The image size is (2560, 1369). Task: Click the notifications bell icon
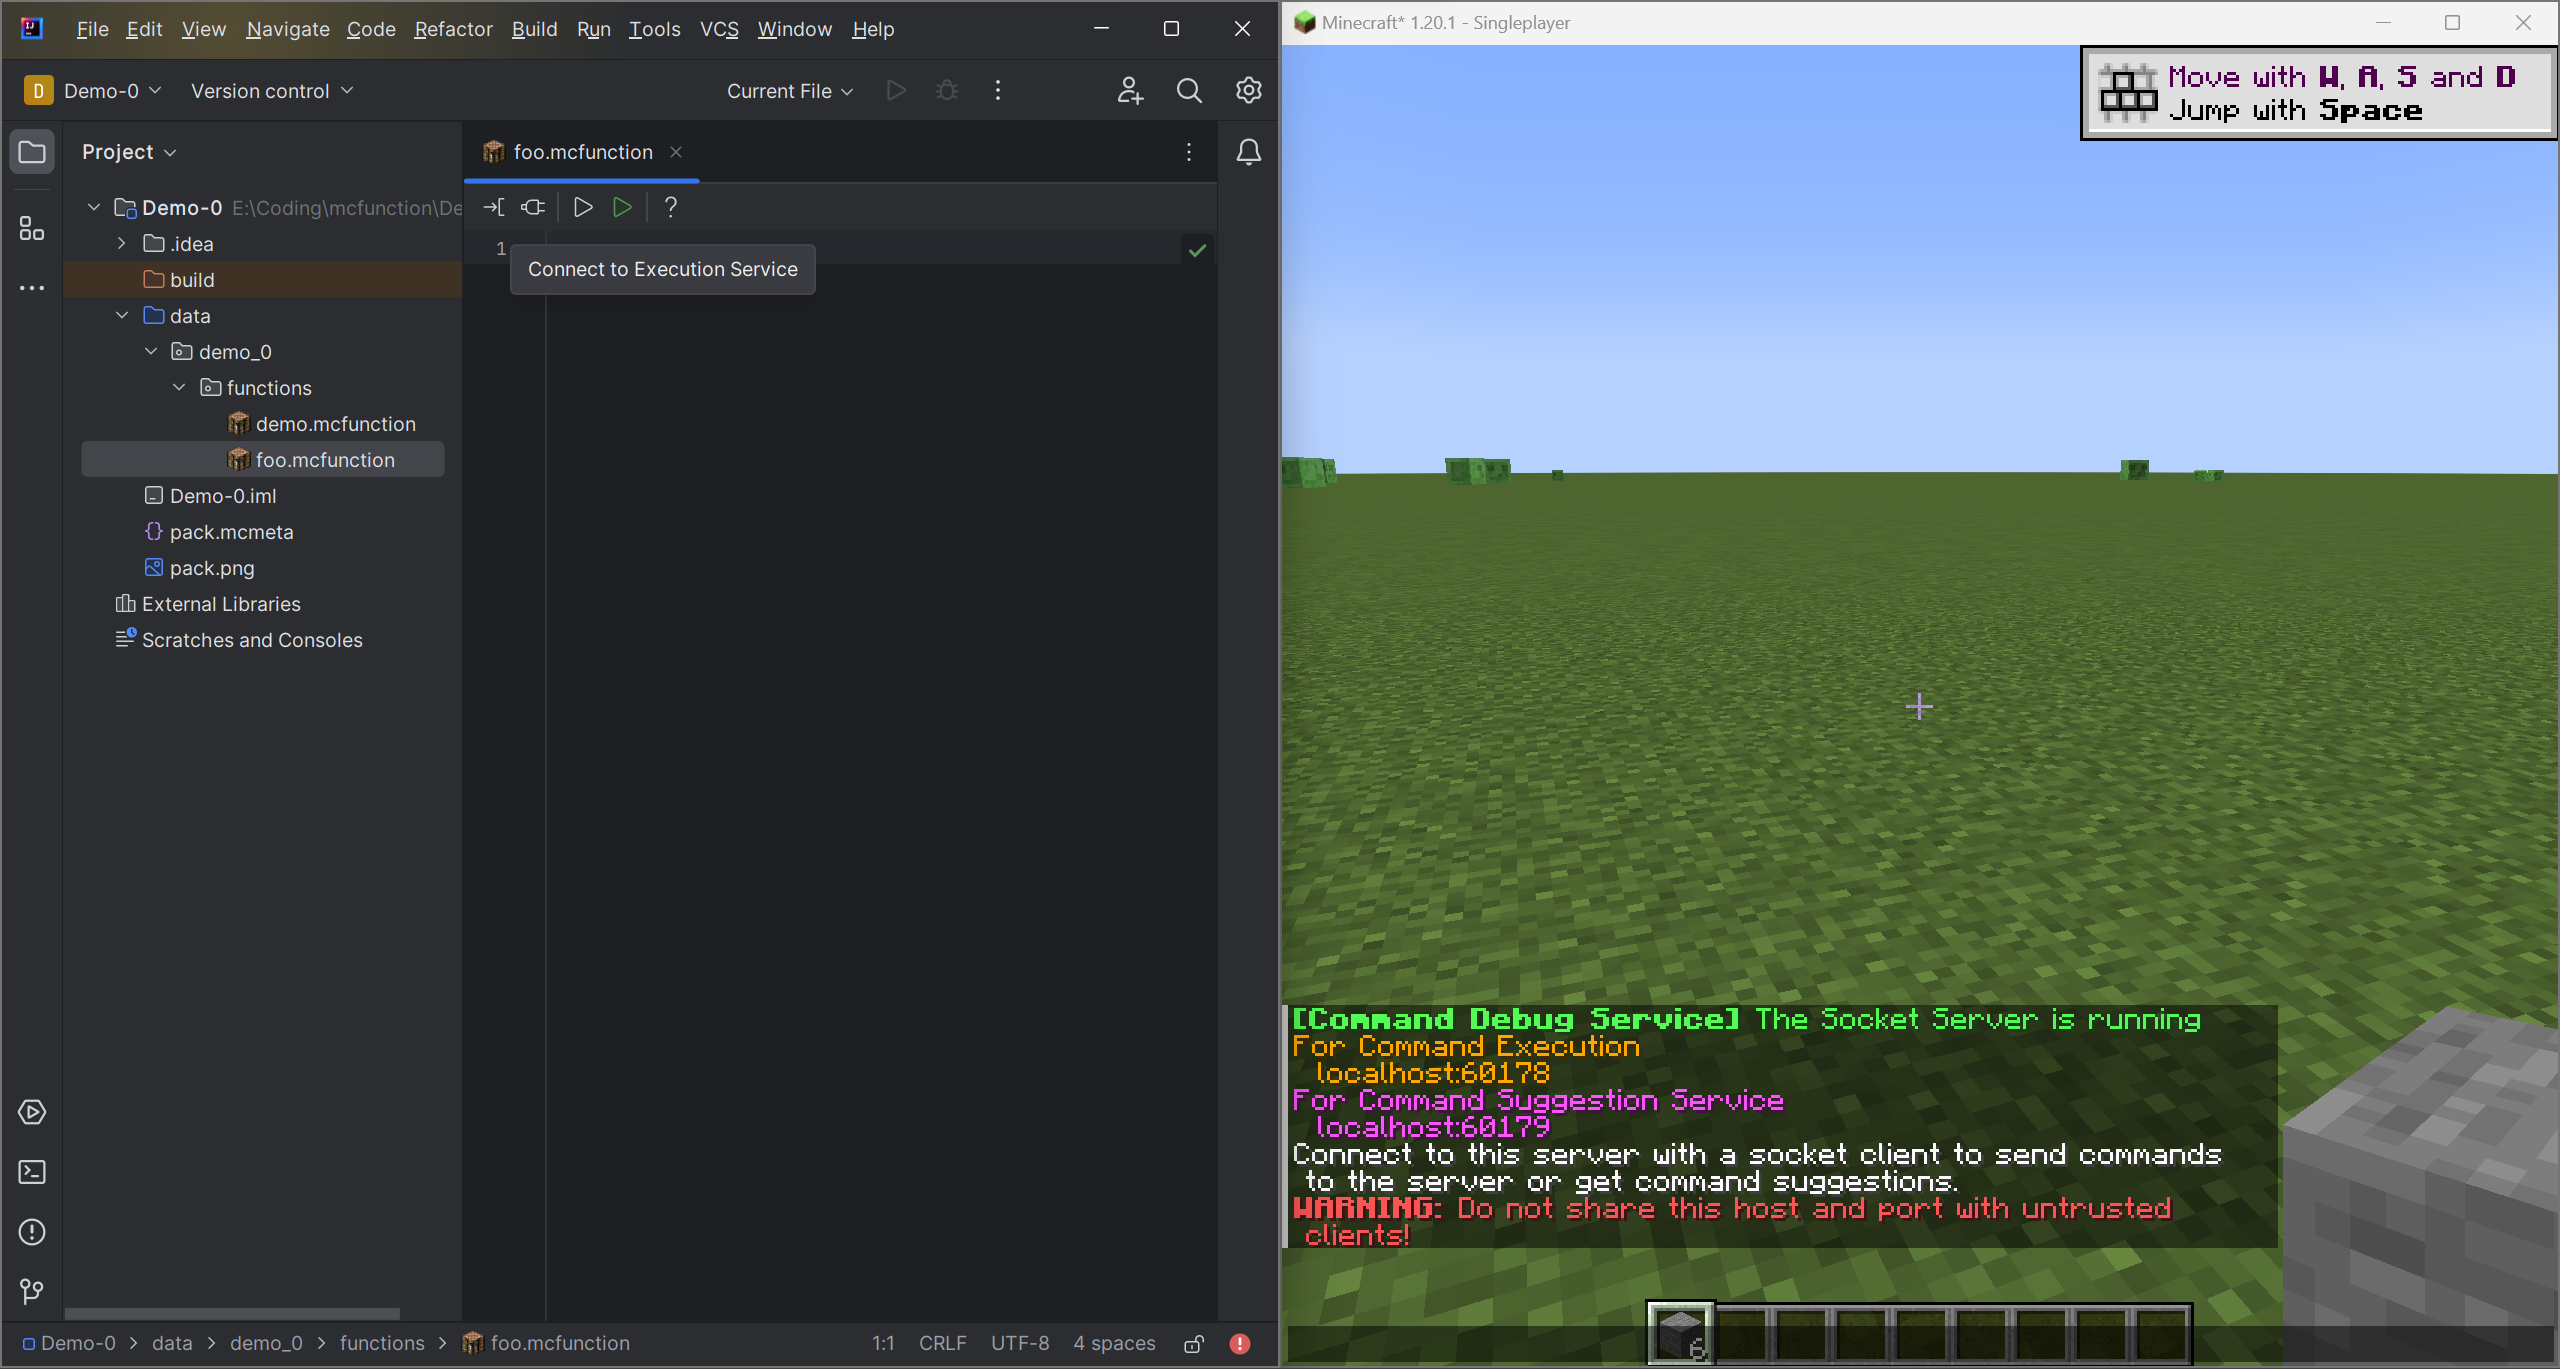pos(1250,152)
